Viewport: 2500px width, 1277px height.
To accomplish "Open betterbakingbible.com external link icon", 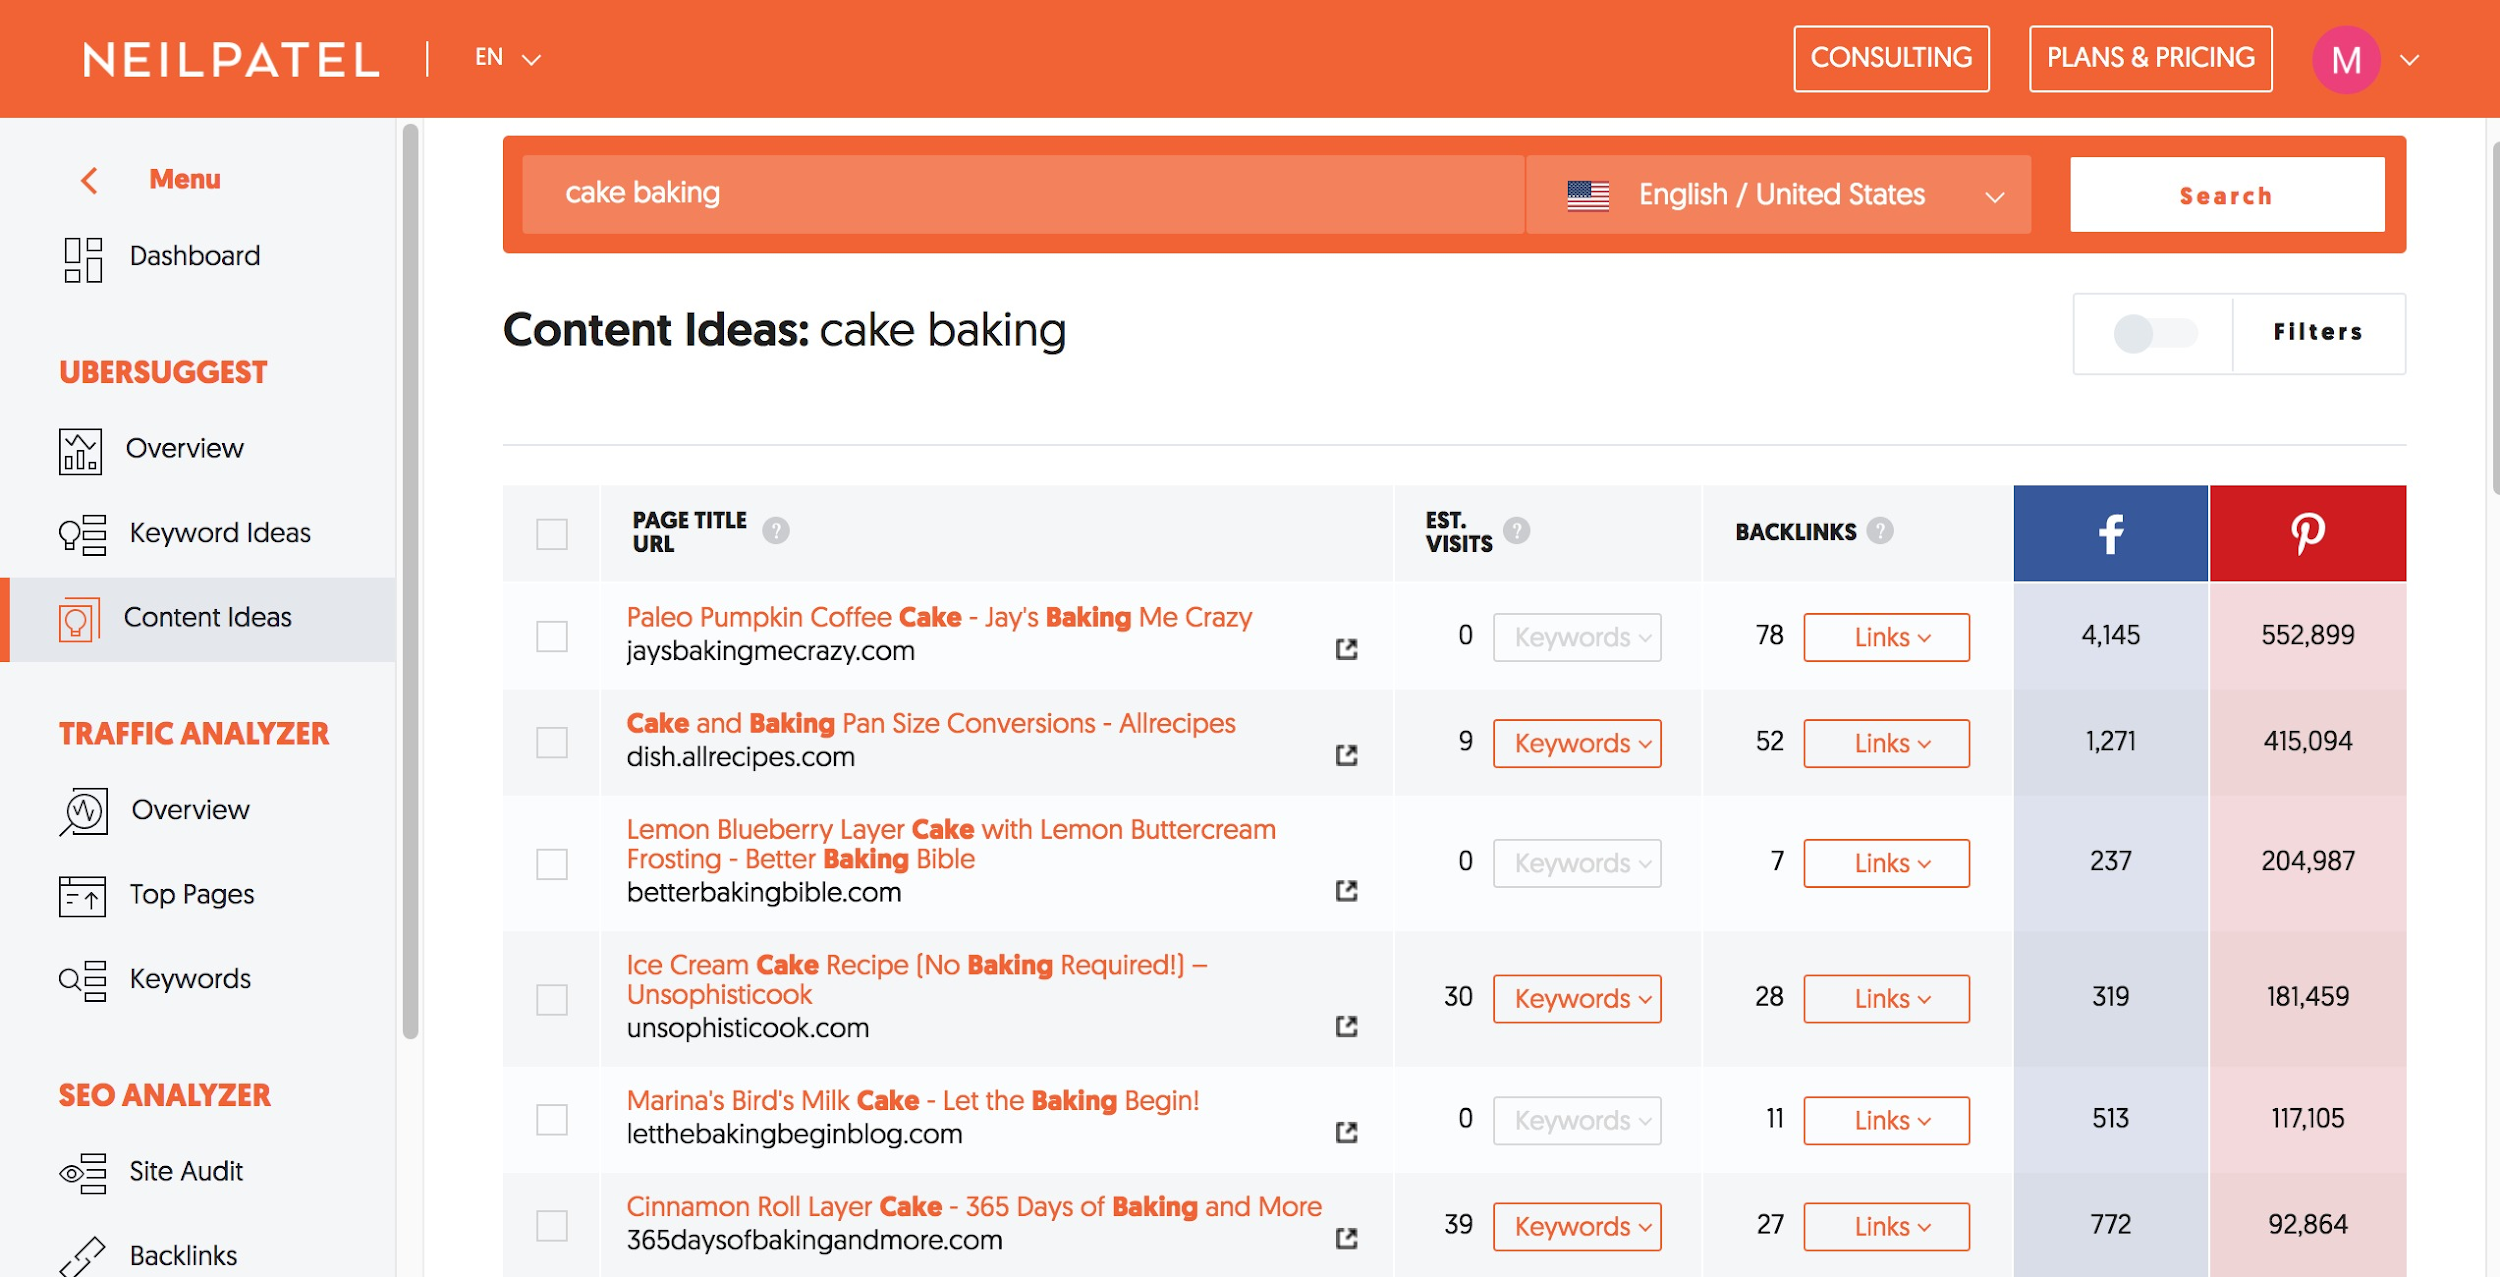I will [1346, 891].
